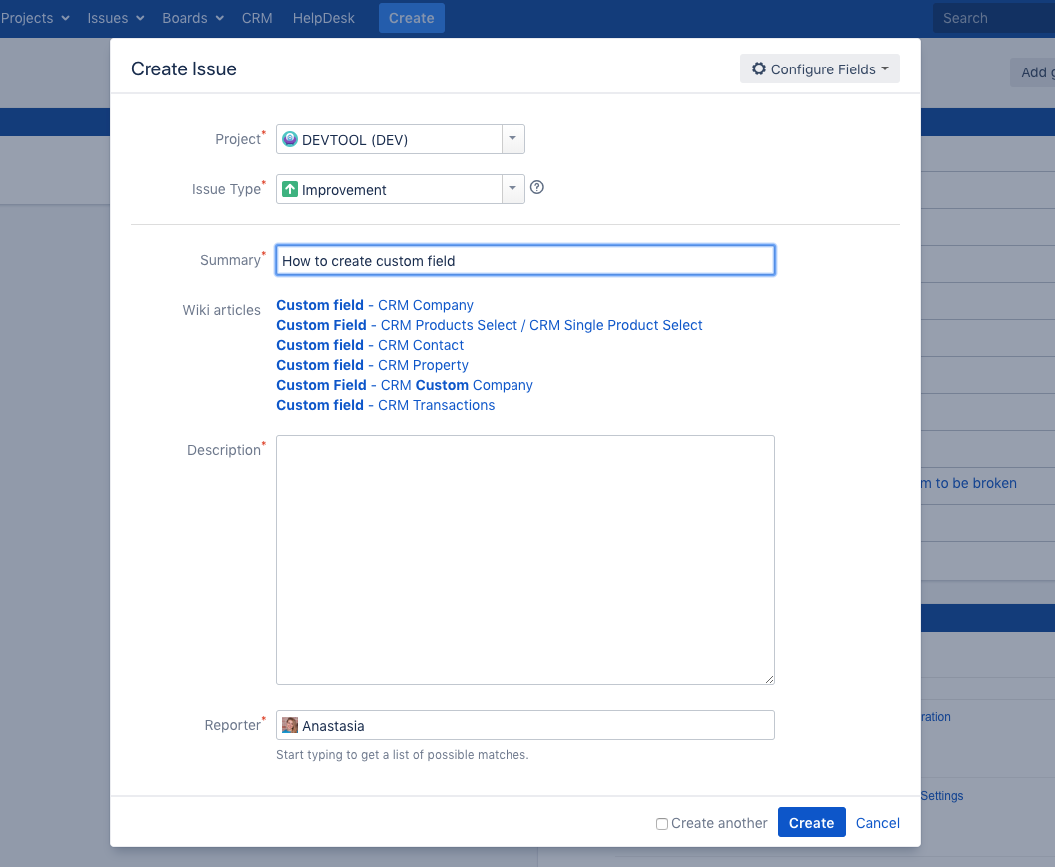
Task: Click the DEVTOOL project avatar icon
Action: [x=290, y=140]
